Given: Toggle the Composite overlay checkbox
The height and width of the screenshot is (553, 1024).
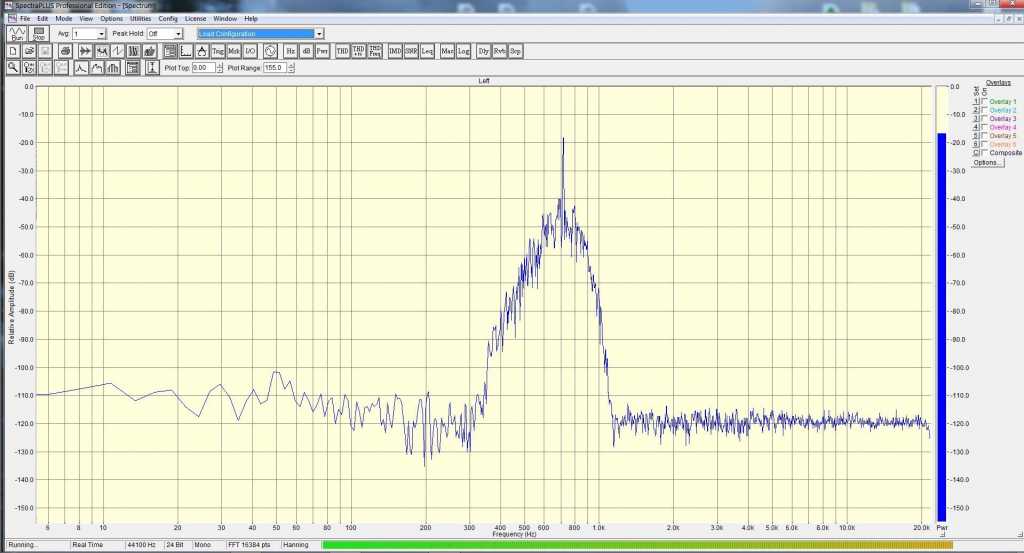Looking at the screenshot, I should click(985, 152).
